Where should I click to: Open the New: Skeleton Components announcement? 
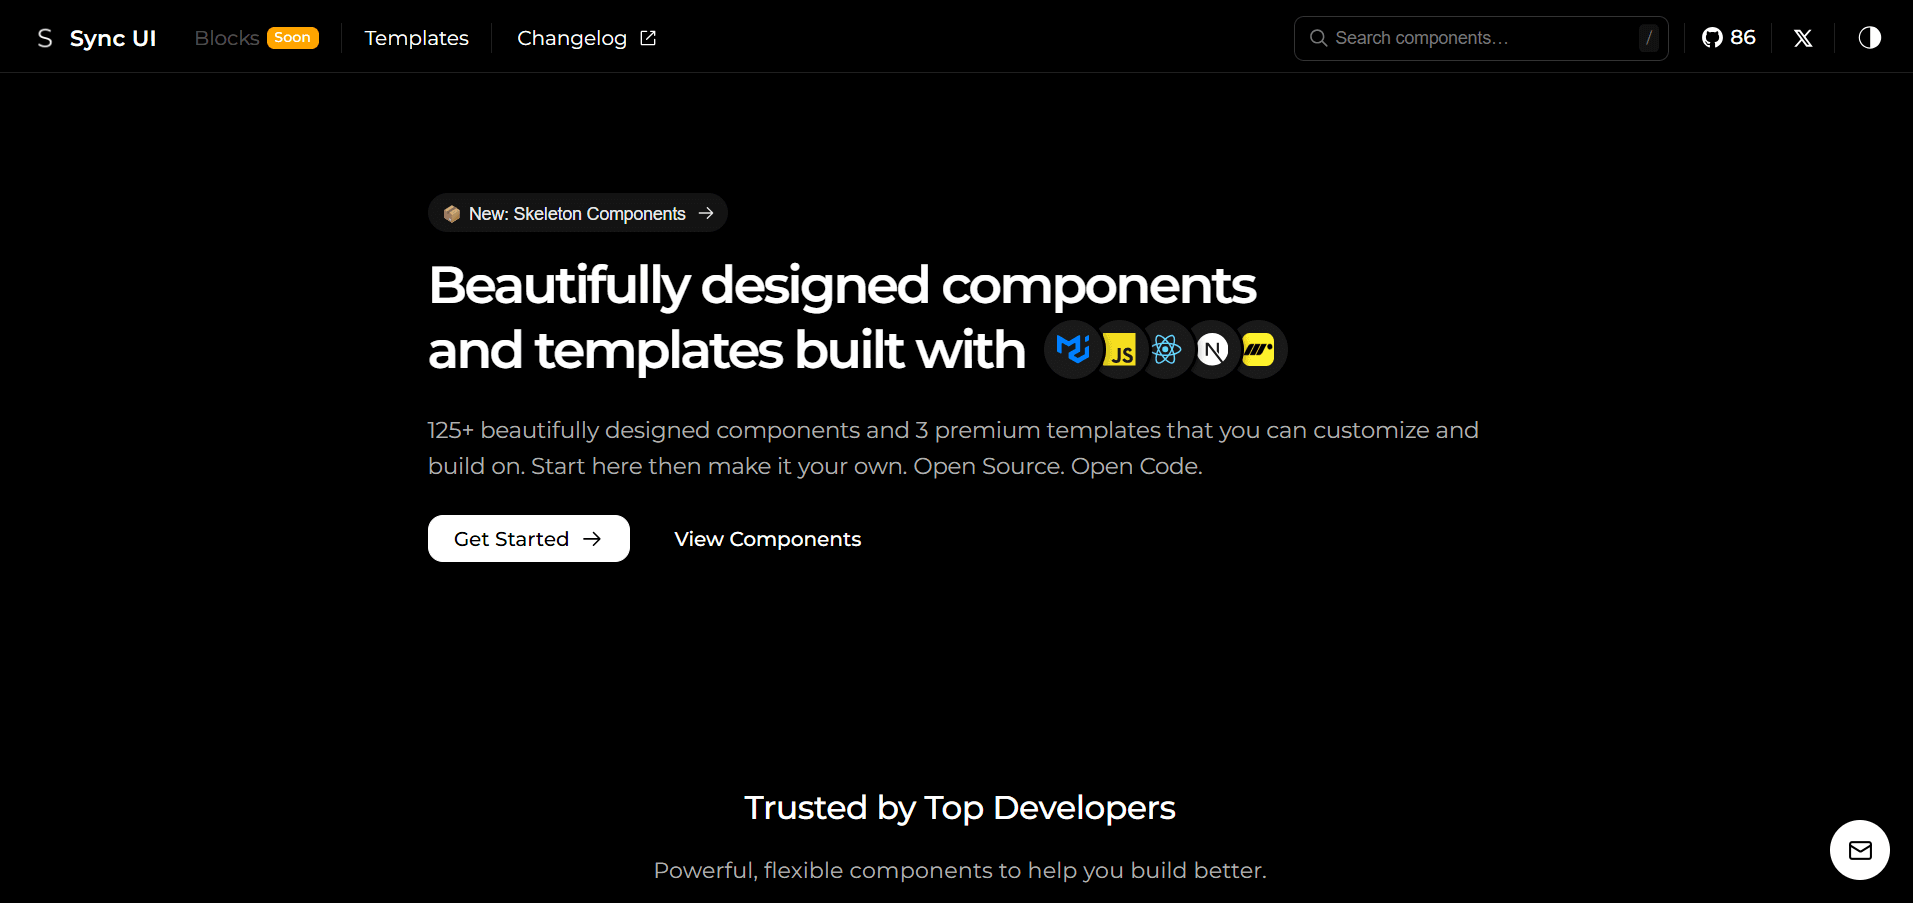click(577, 213)
